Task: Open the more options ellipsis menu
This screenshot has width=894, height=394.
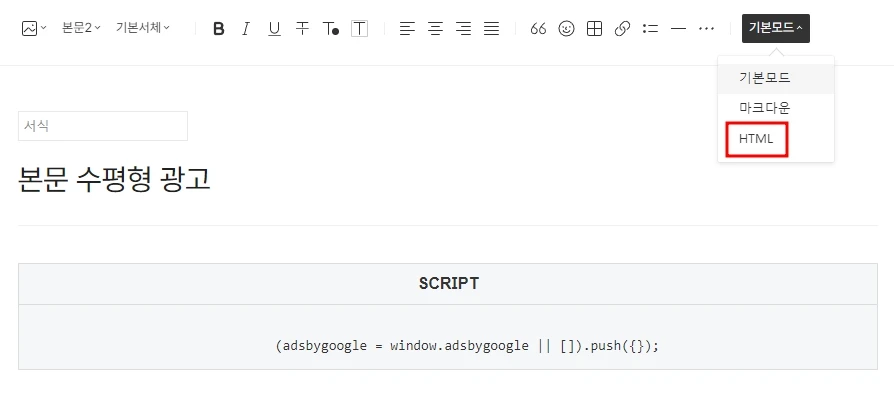Action: point(706,29)
